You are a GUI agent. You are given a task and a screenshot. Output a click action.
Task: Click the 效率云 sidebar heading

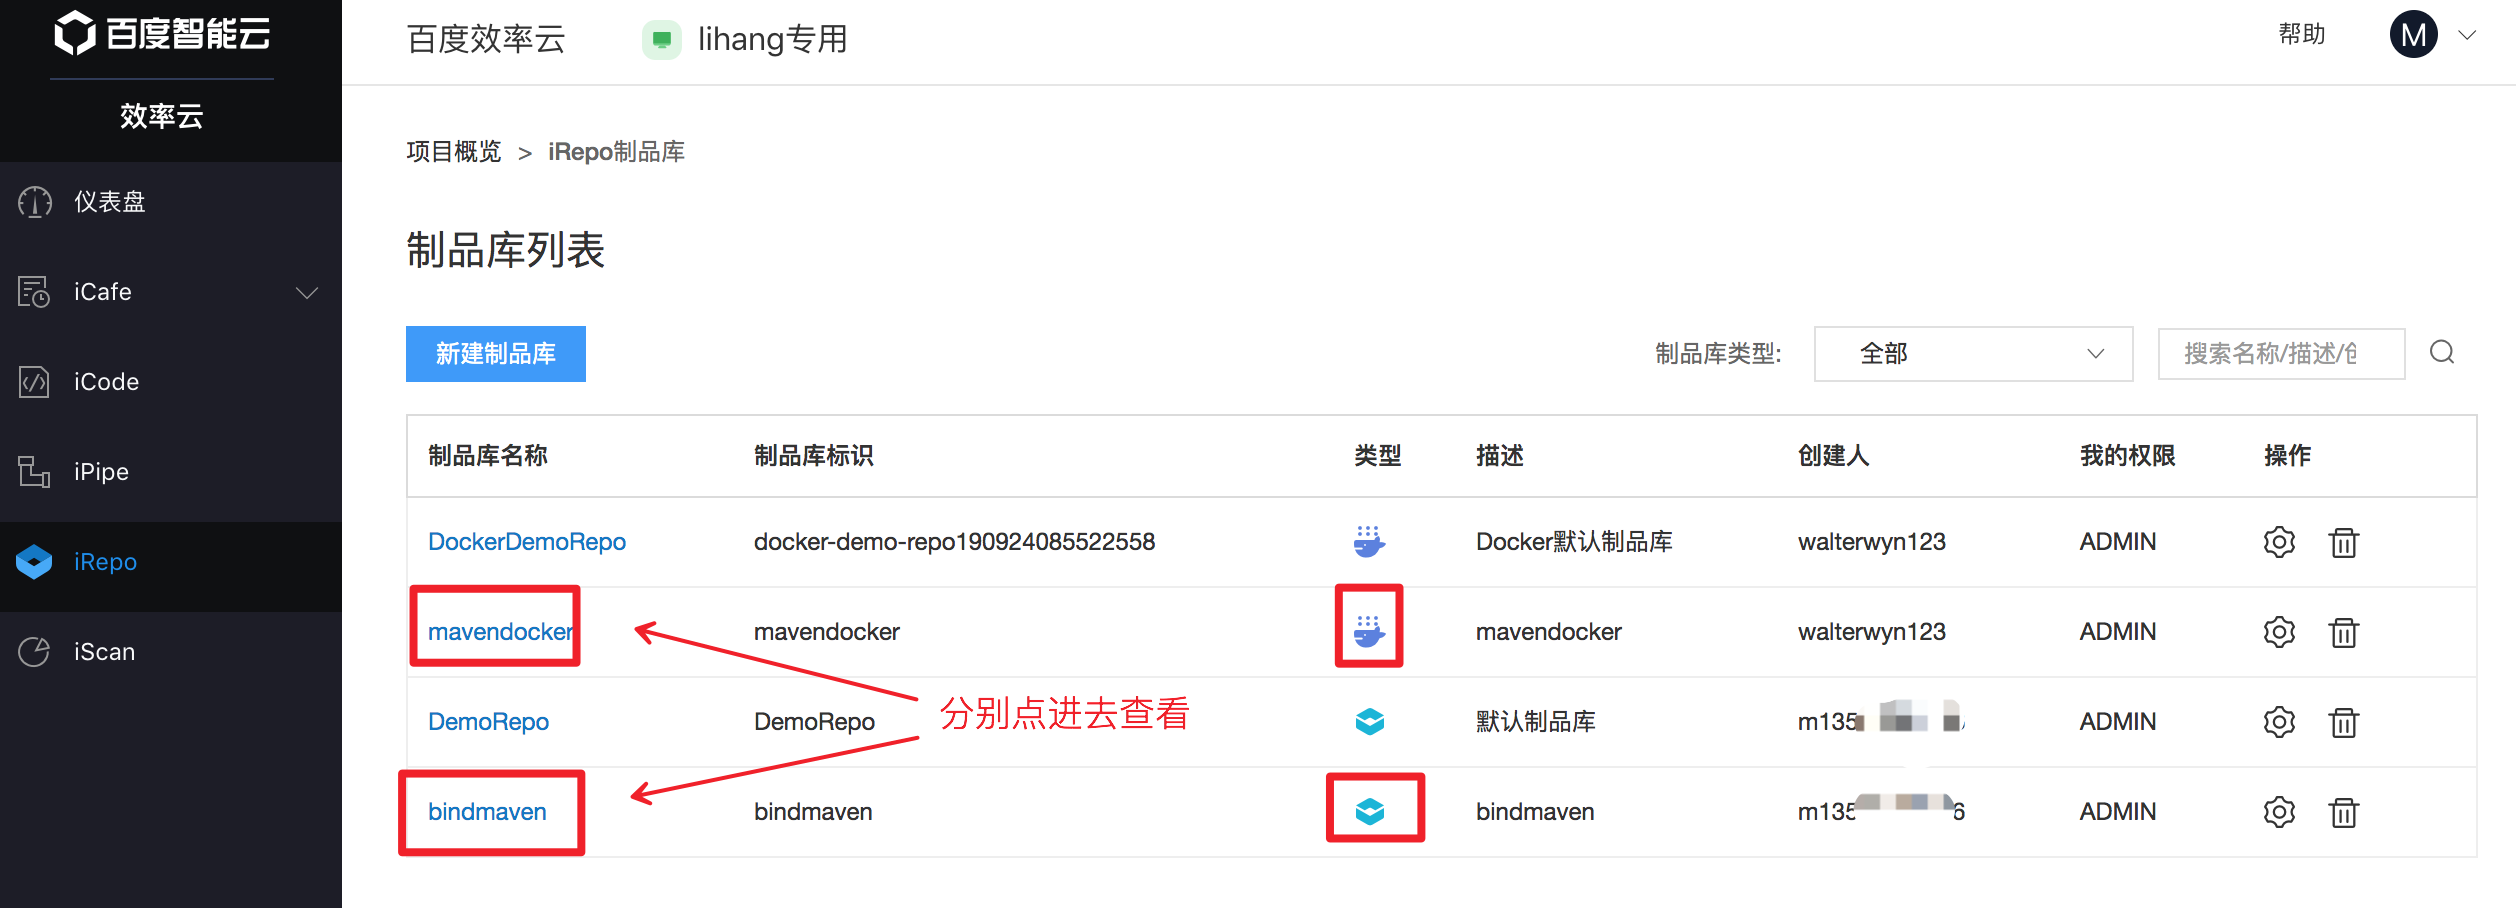pyautogui.click(x=161, y=116)
